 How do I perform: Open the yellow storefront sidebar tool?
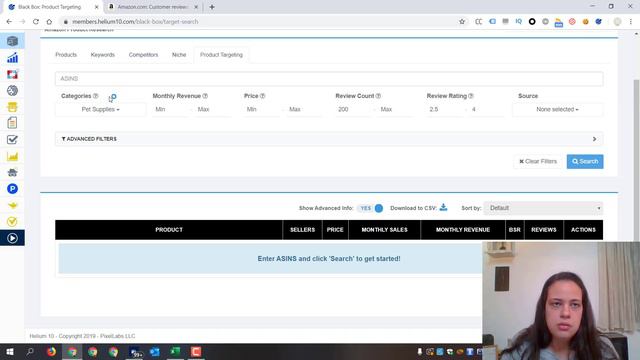coord(12,107)
